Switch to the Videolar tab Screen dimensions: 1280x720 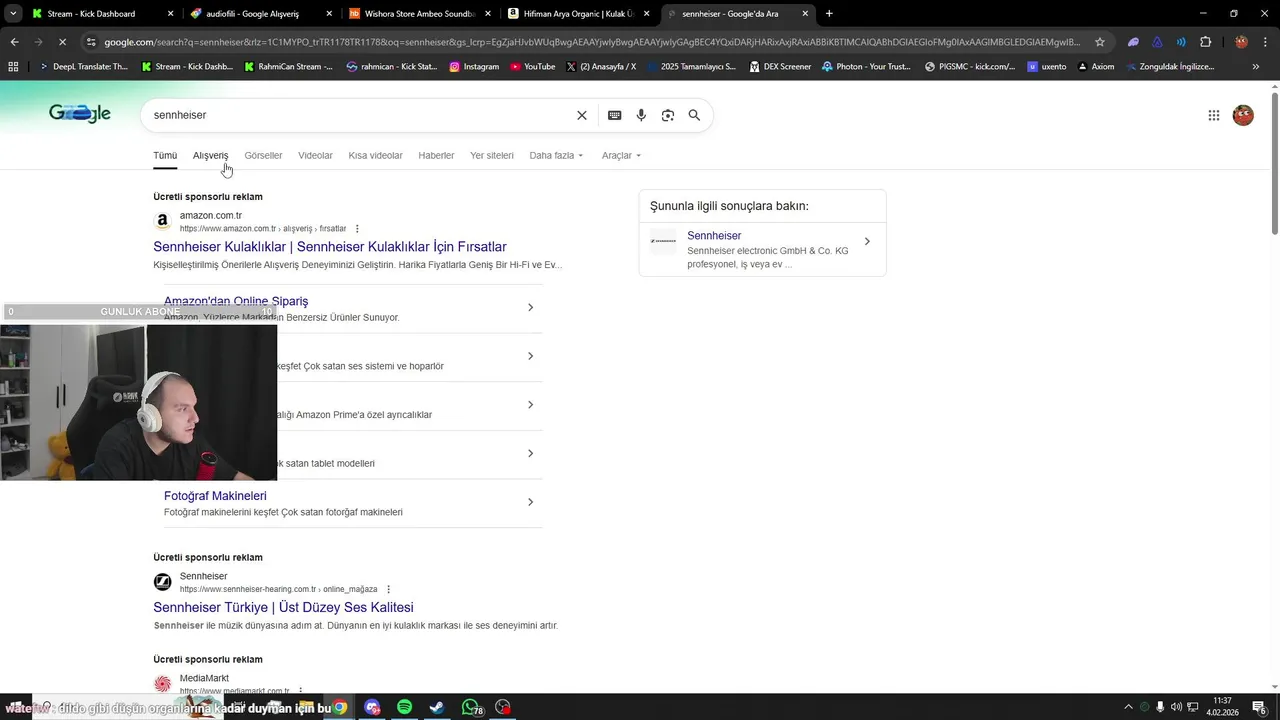pos(315,155)
